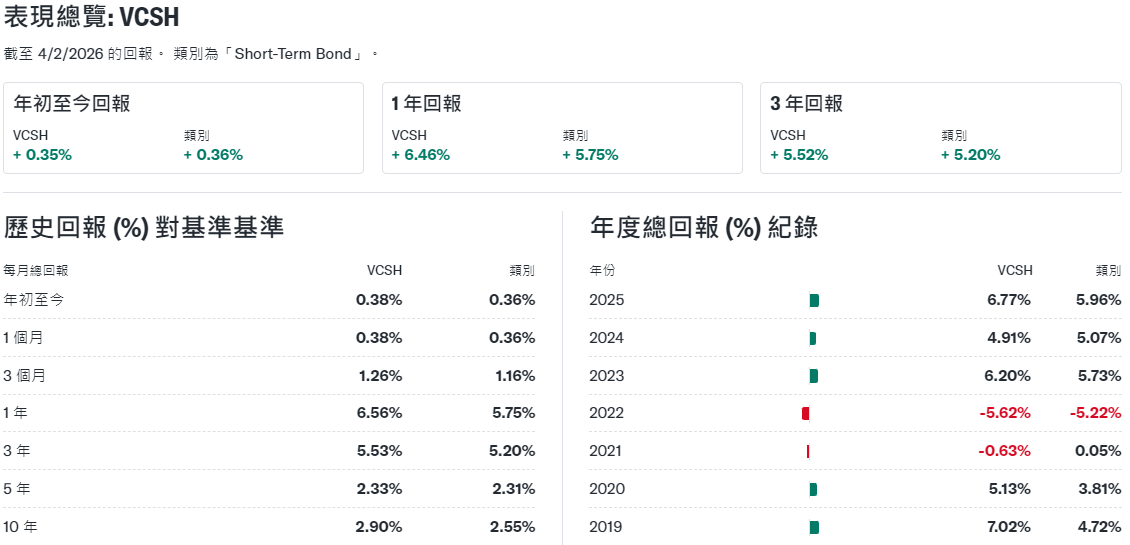This screenshot has width=1130, height=545.
Task: Click the thin red 2021 return bar
Action: [808, 451]
